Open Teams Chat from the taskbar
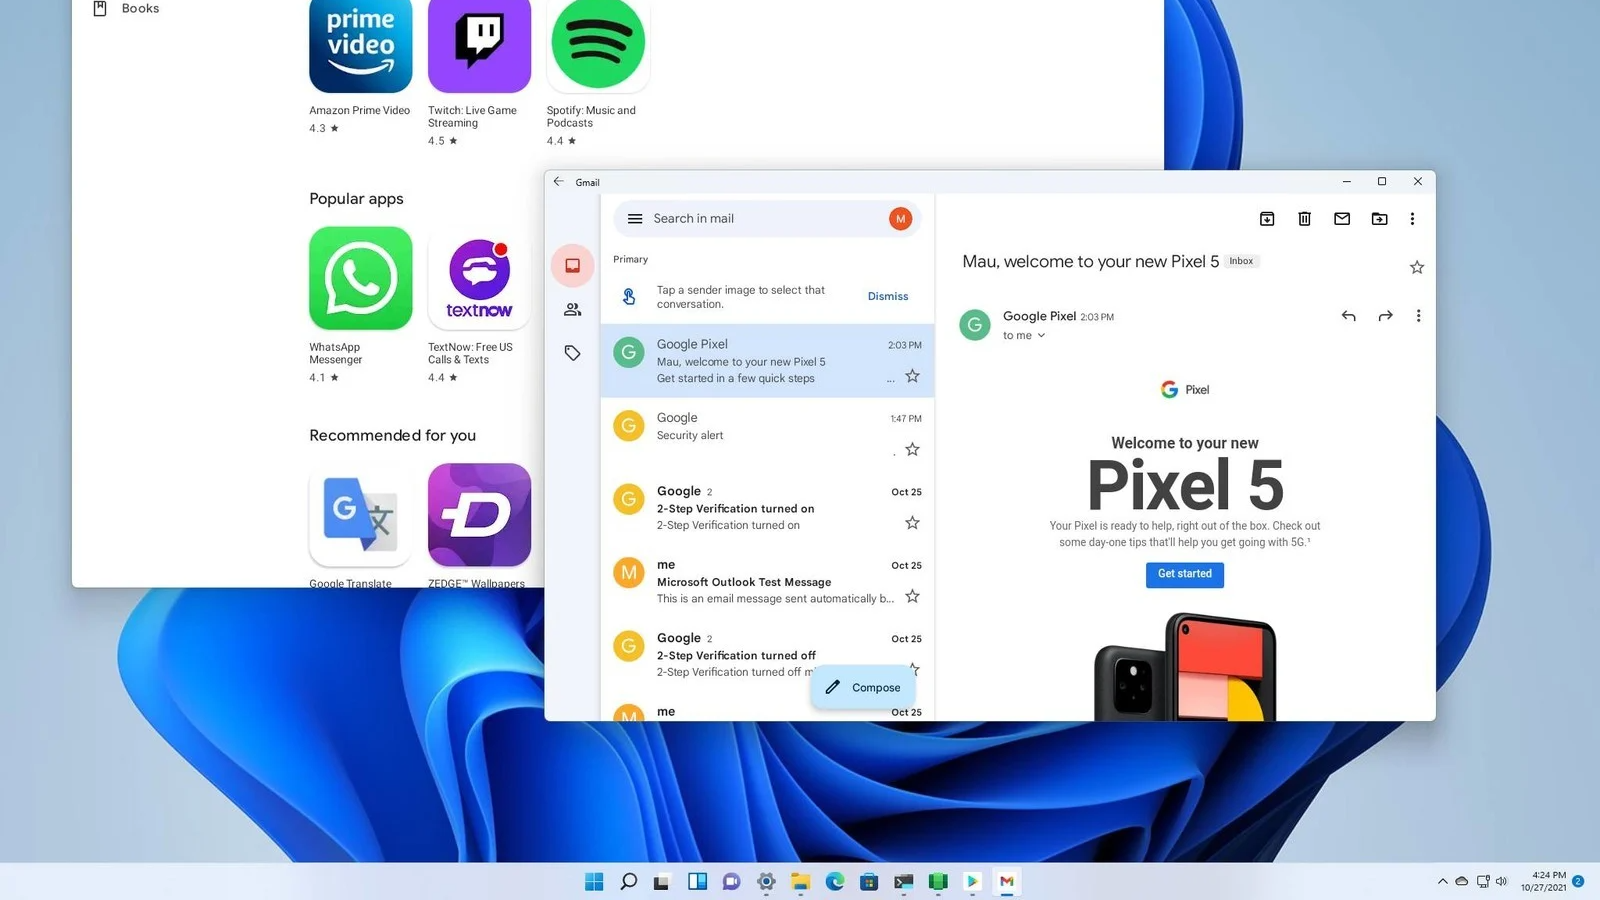Screen dimensions: 1600x900 731,881
